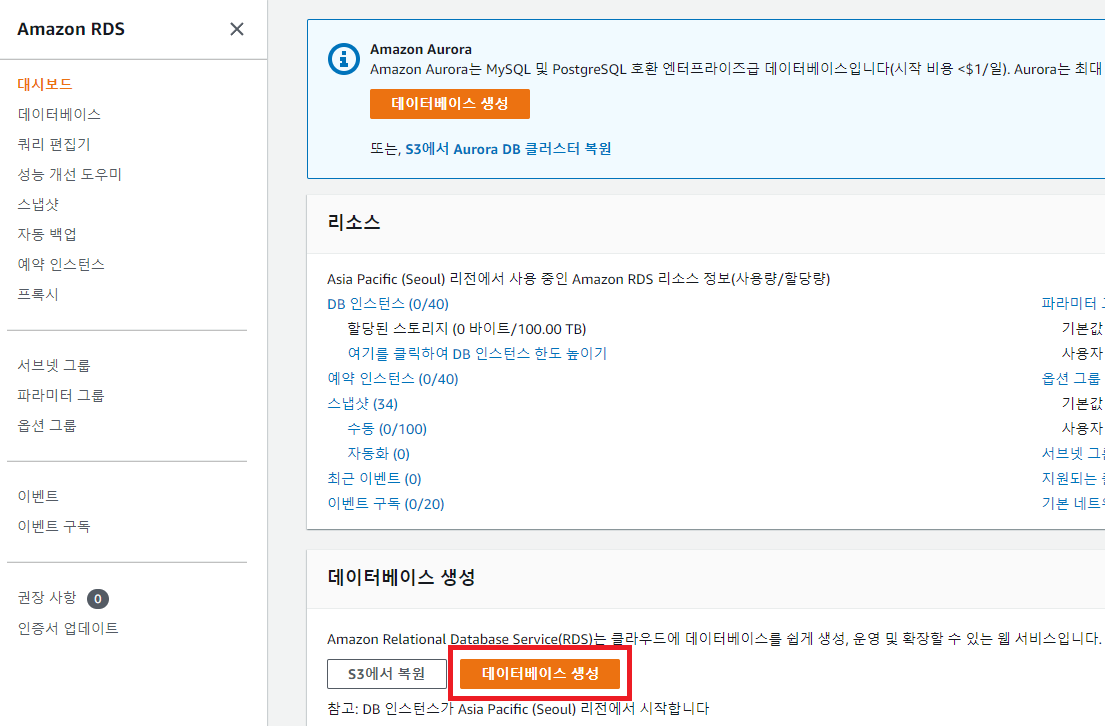Close the Amazon RDS sidebar panel

(237, 29)
